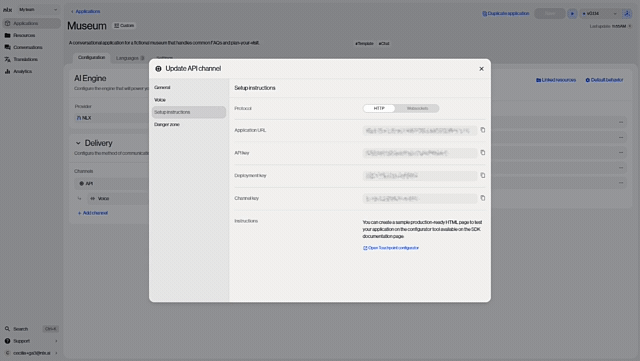Image resolution: width=640 pixels, height=361 pixels.
Task: Select Setup instructions section
Action: click(x=189, y=112)
